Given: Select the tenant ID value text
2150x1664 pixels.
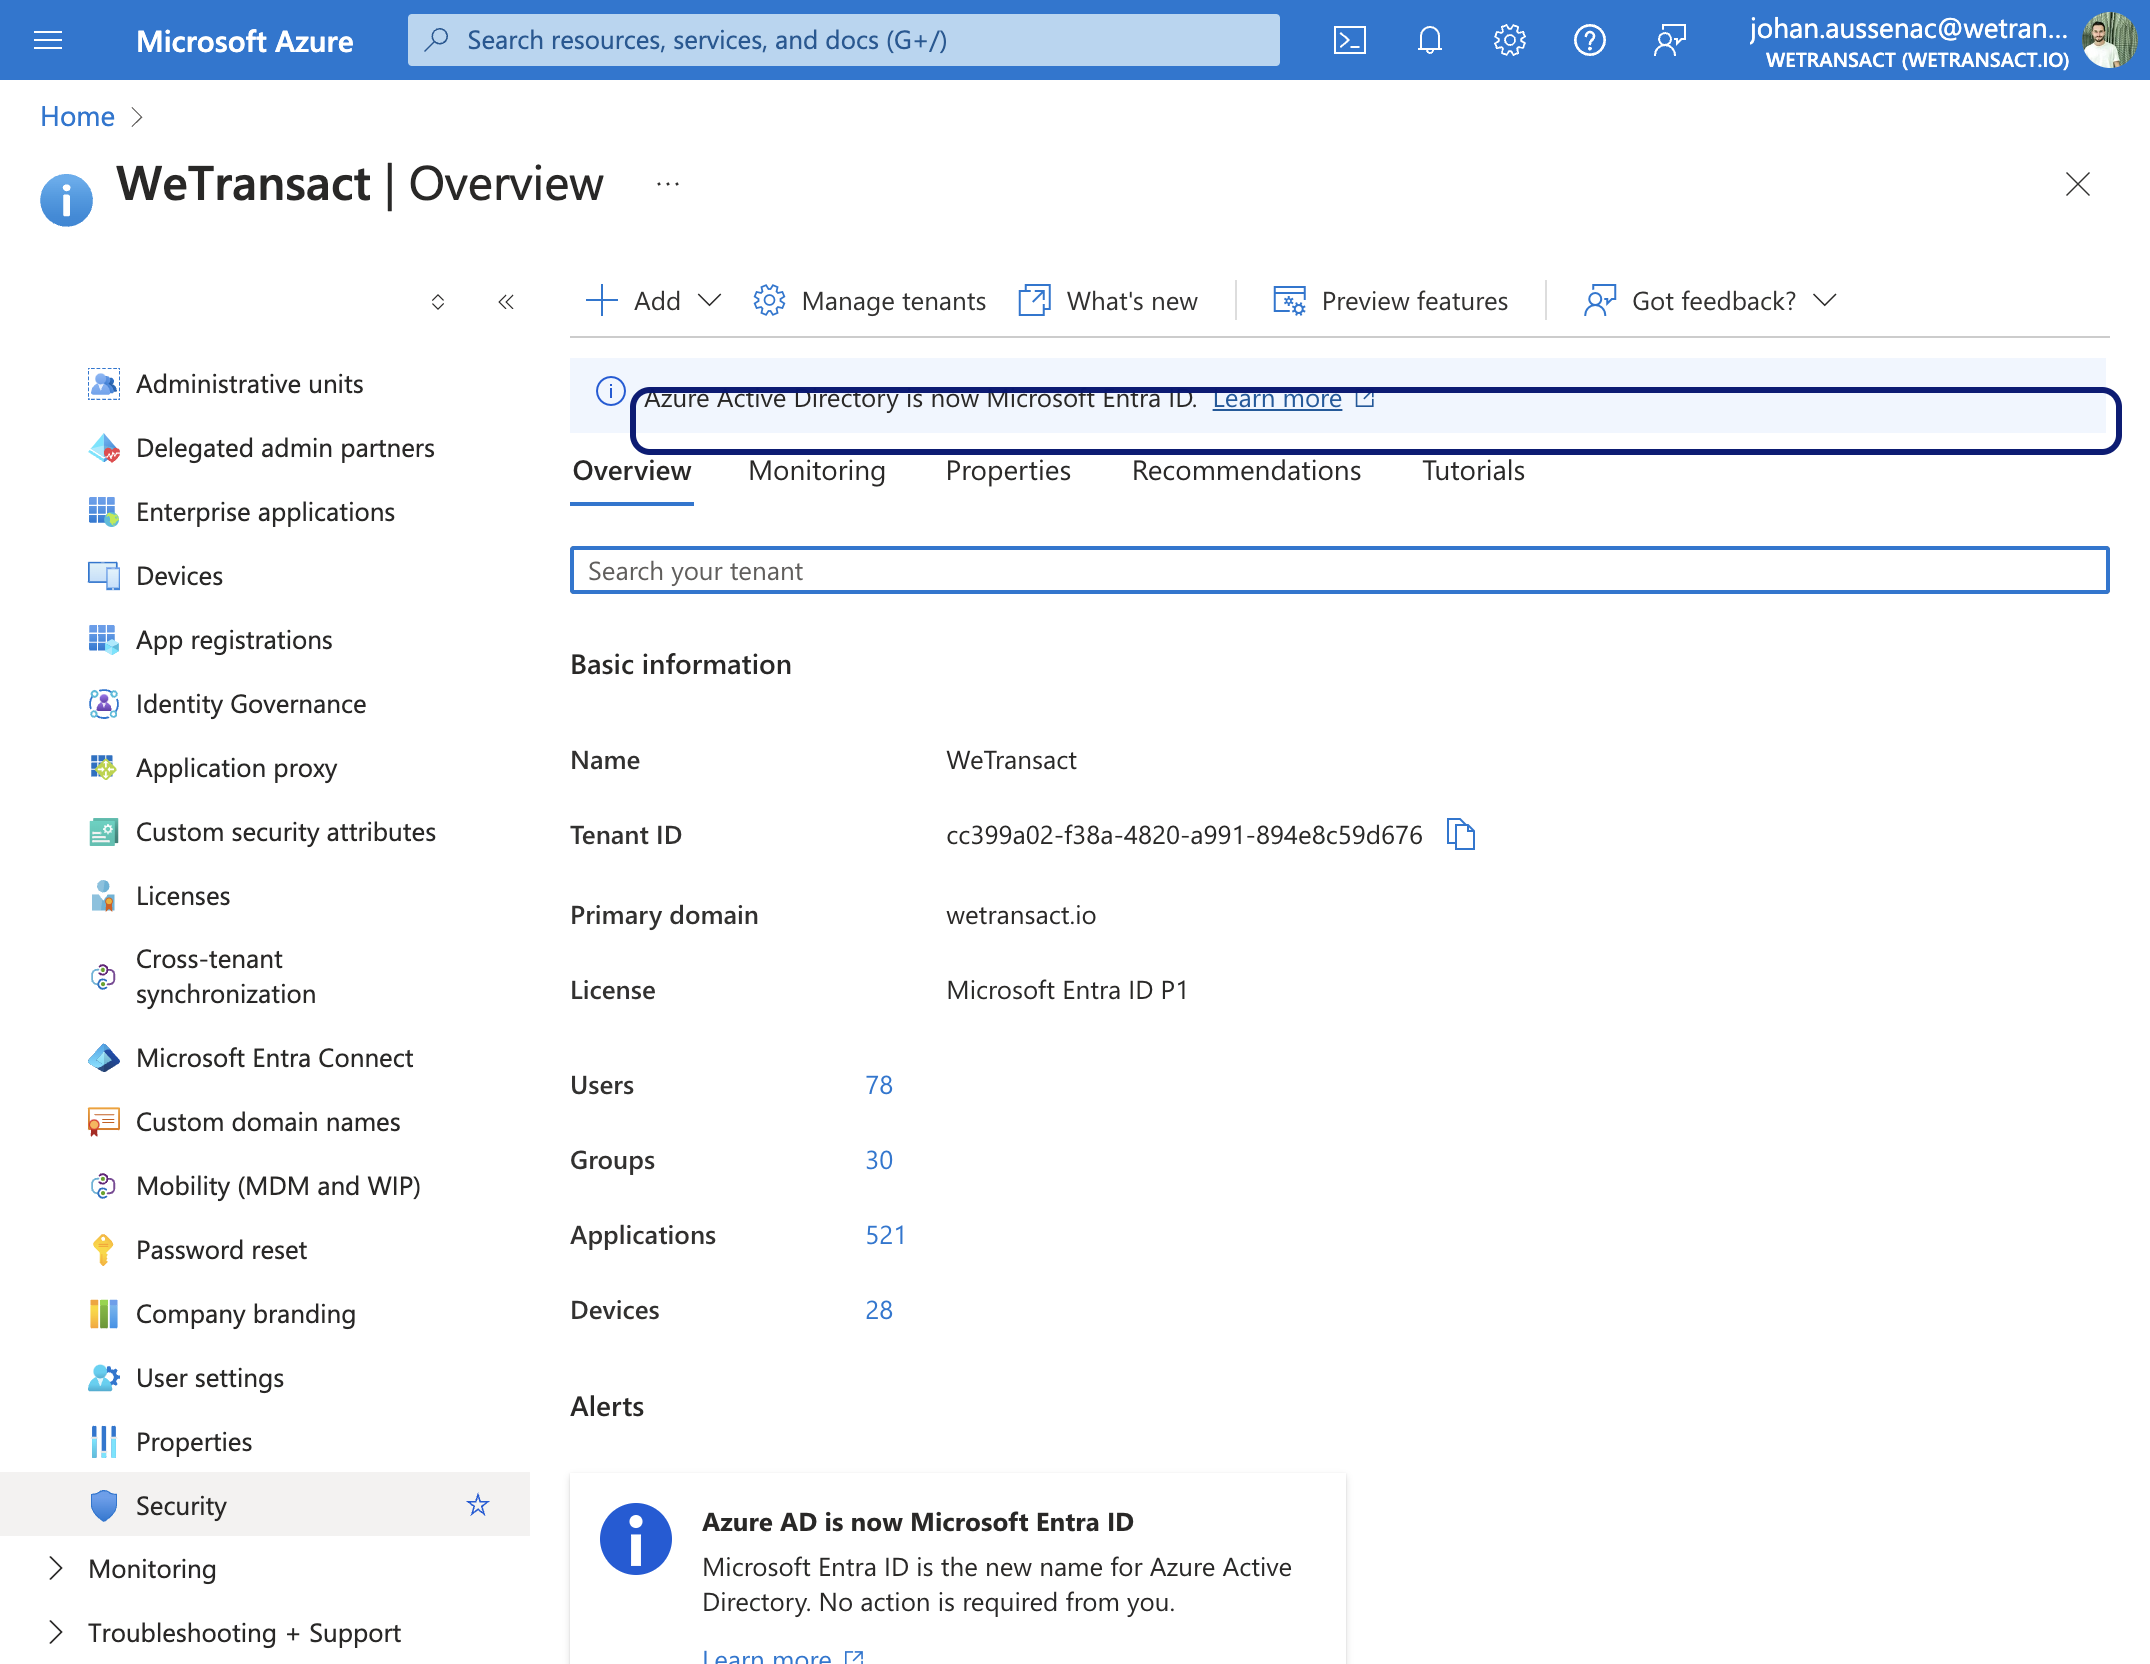Looking at the screenshot, I should click(x=1184, y=835).
